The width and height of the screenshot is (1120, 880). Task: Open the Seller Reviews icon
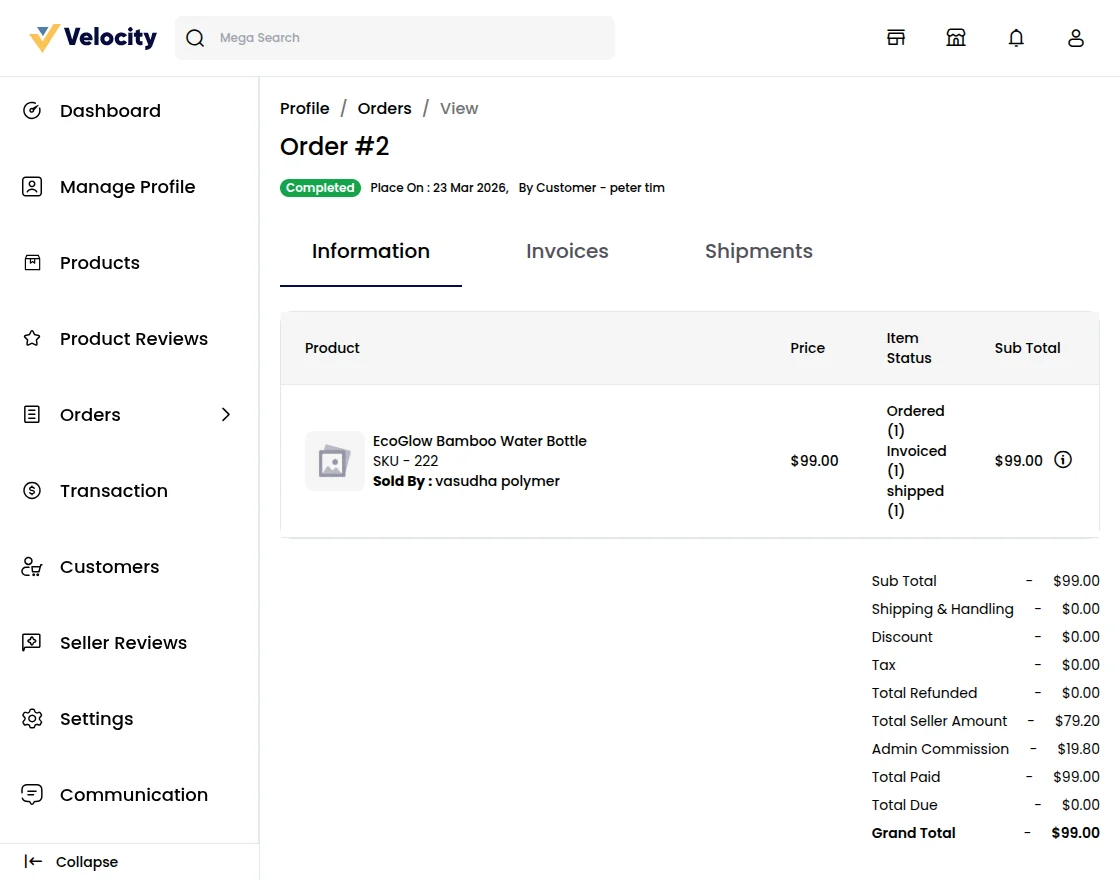(x=32, y=643)
